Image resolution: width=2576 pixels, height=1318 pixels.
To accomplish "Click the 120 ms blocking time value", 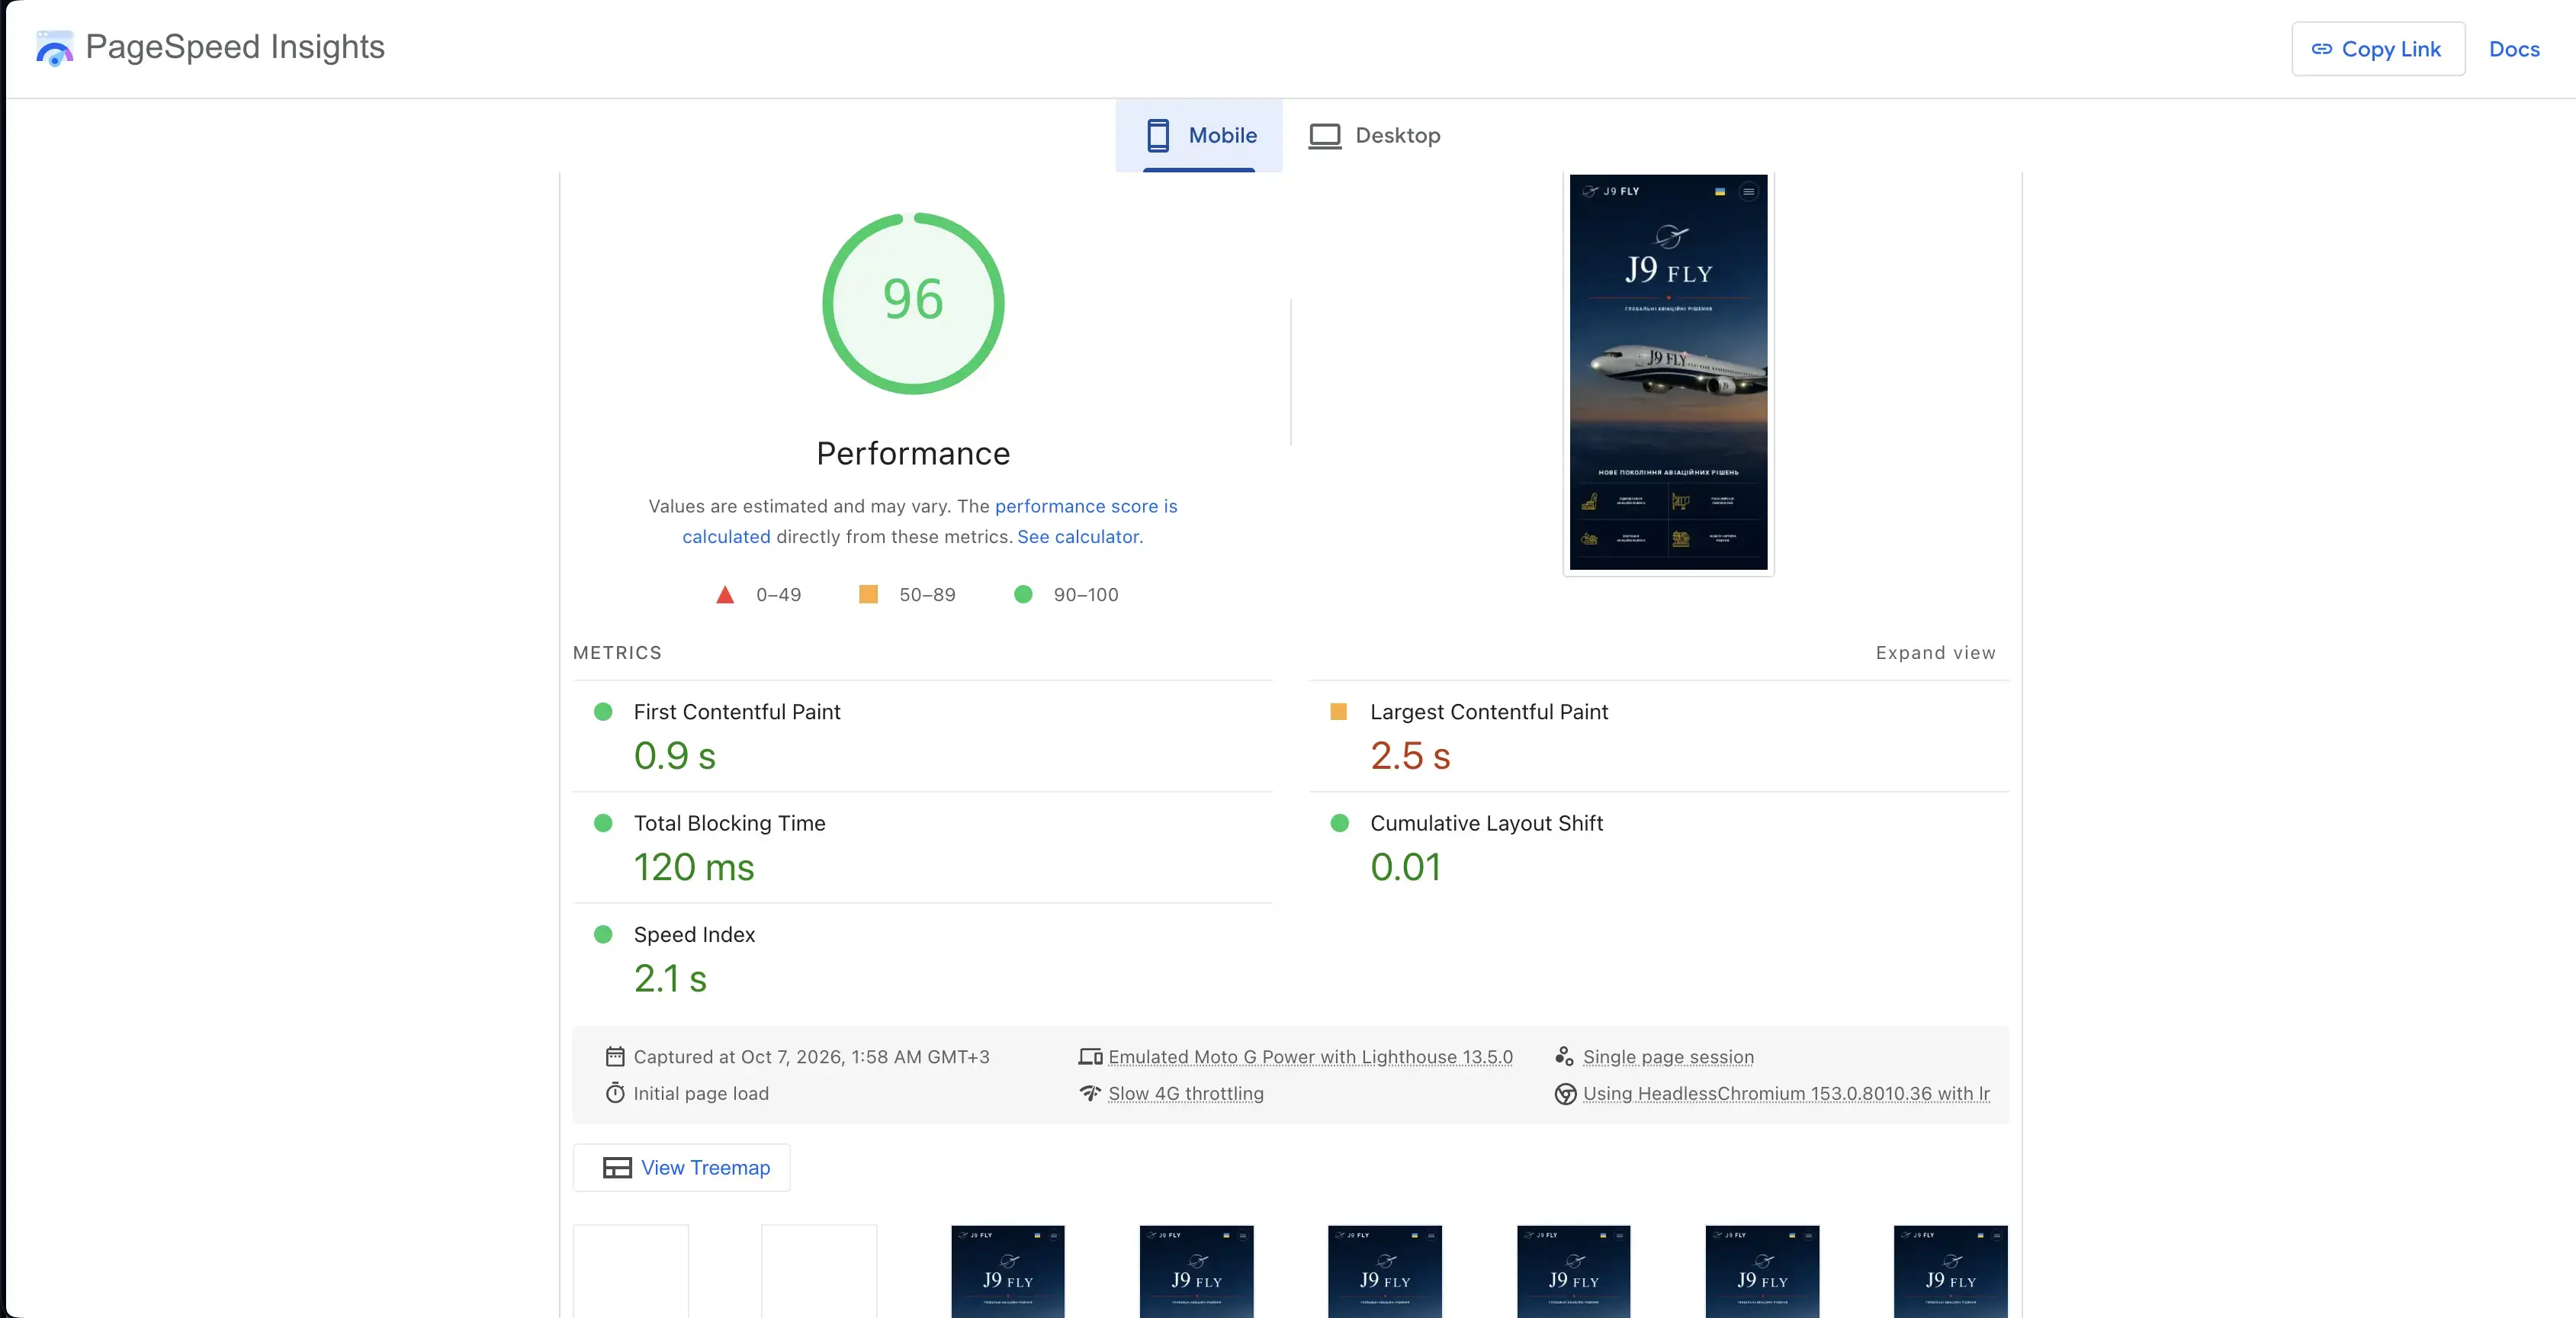I will (x=694, y=867).
